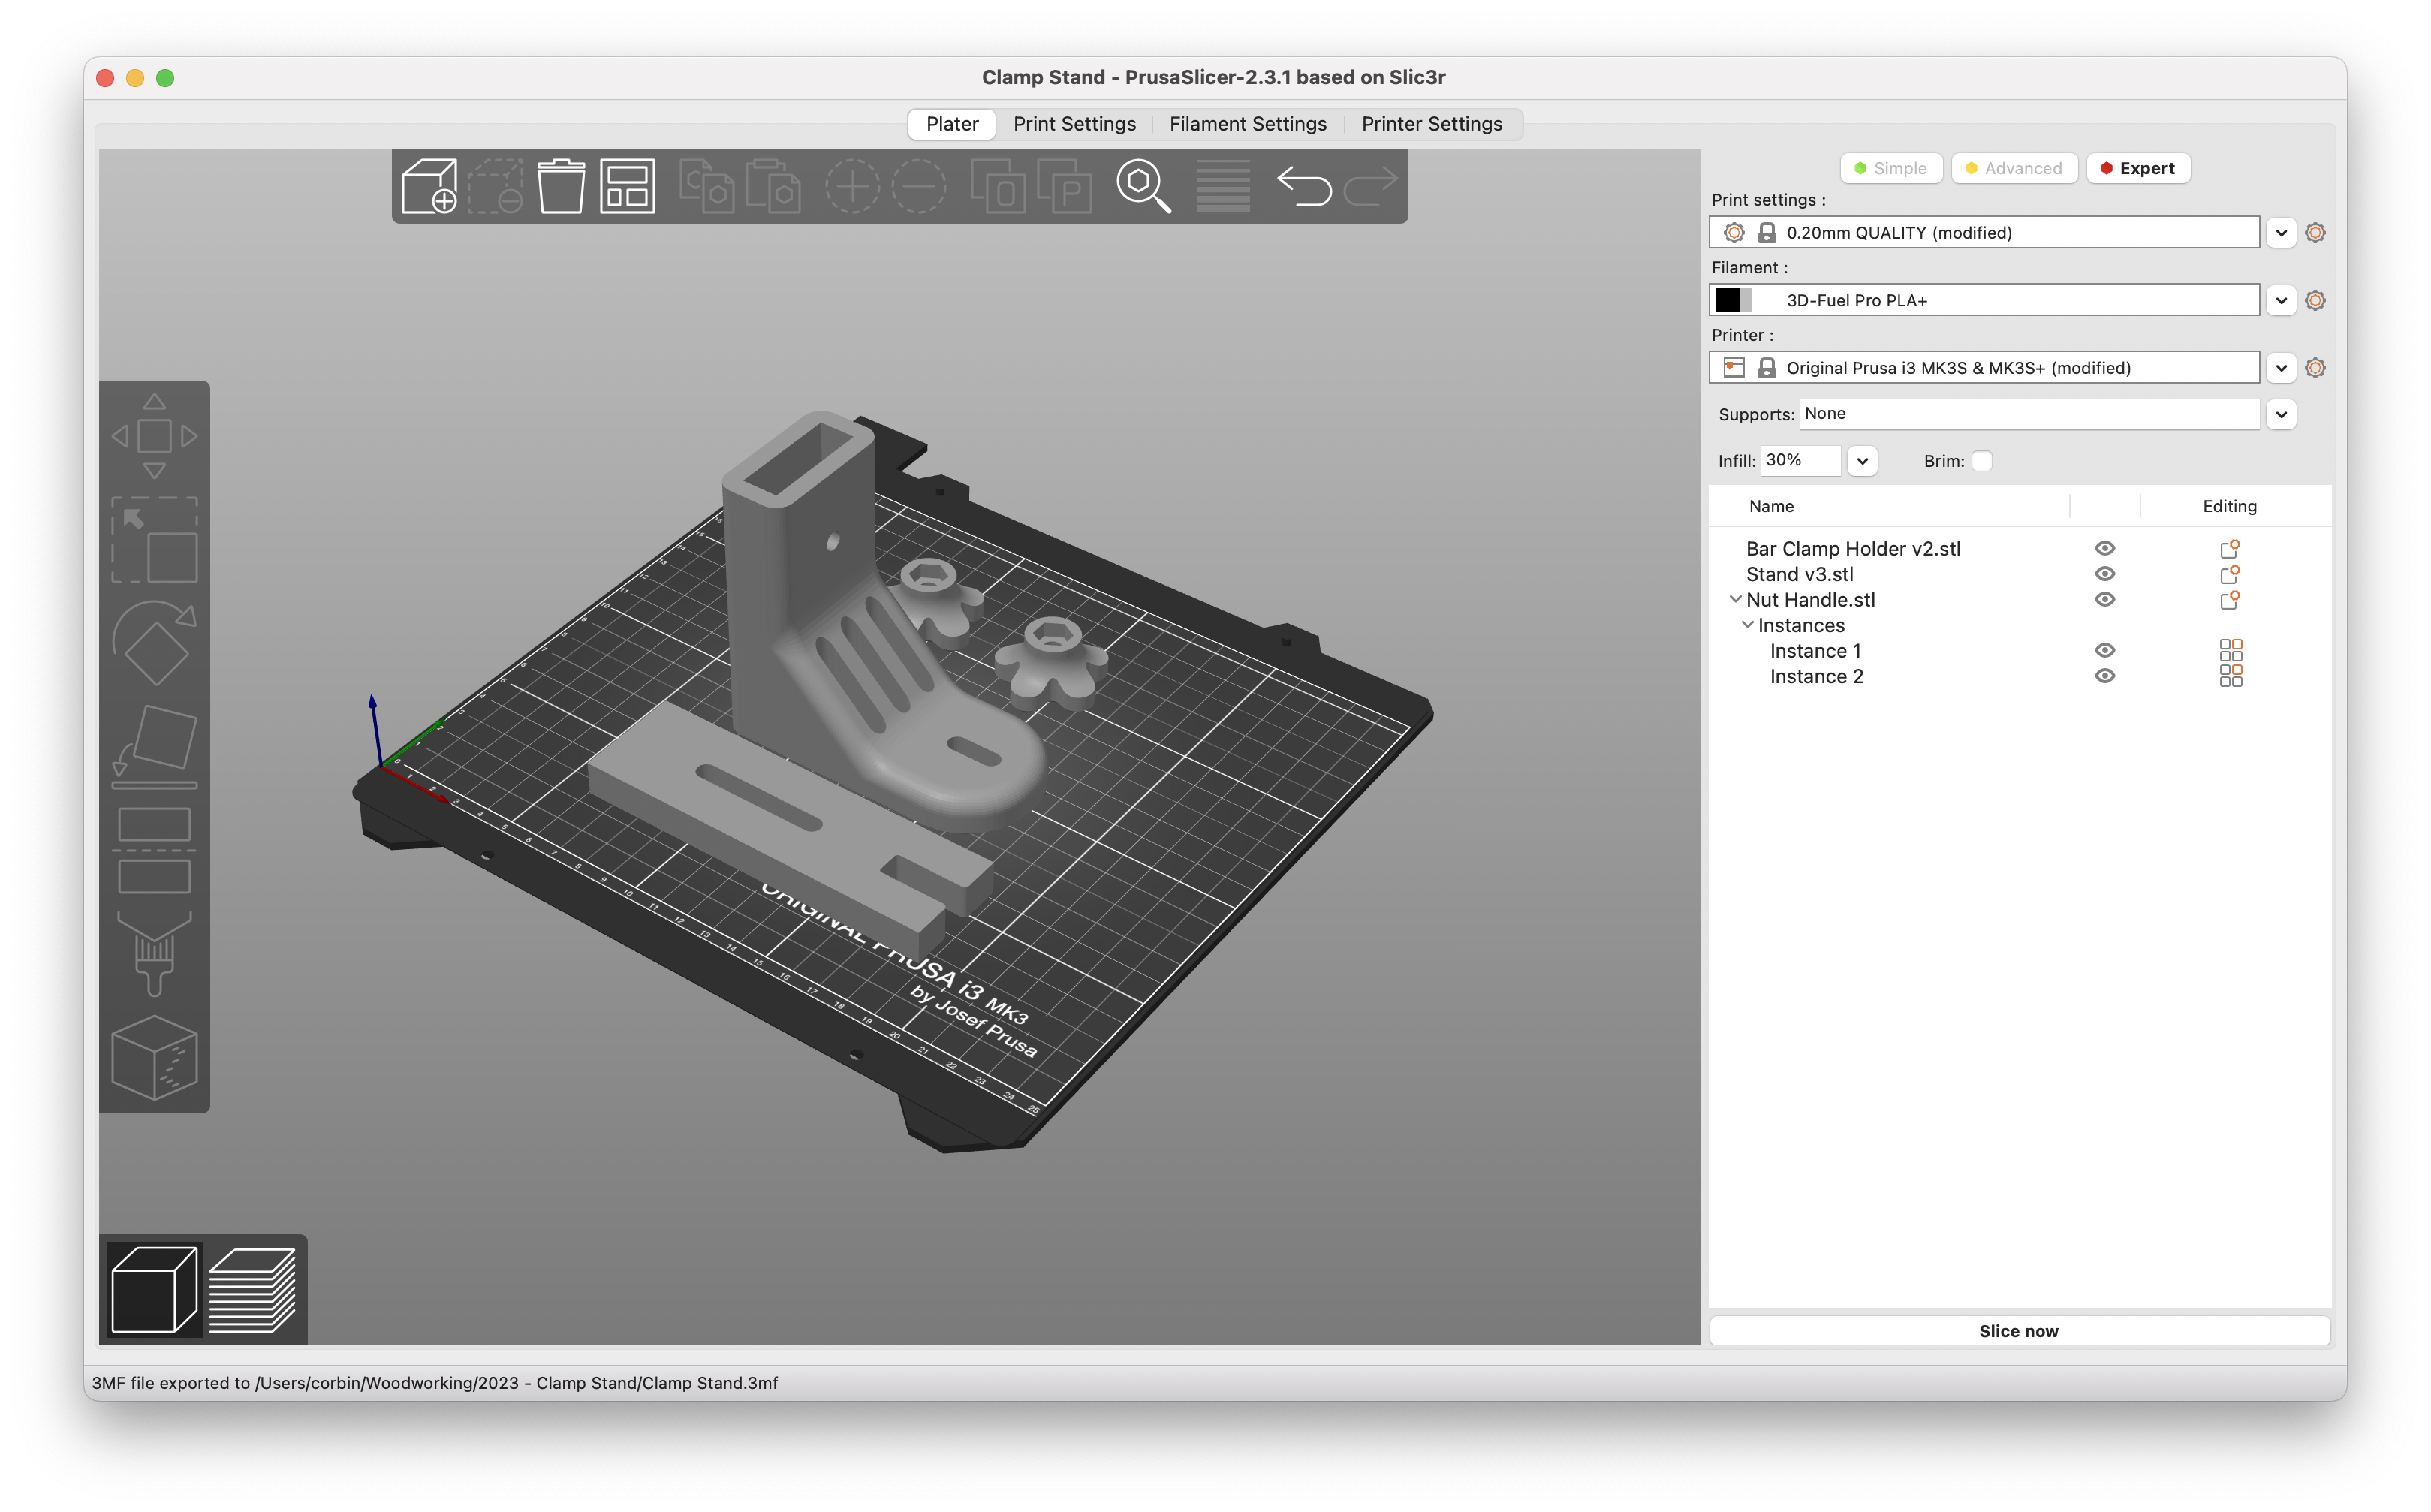Click the Add model cube icon
This screenshot has width=2431, height=1512.
tap(429, 186)
